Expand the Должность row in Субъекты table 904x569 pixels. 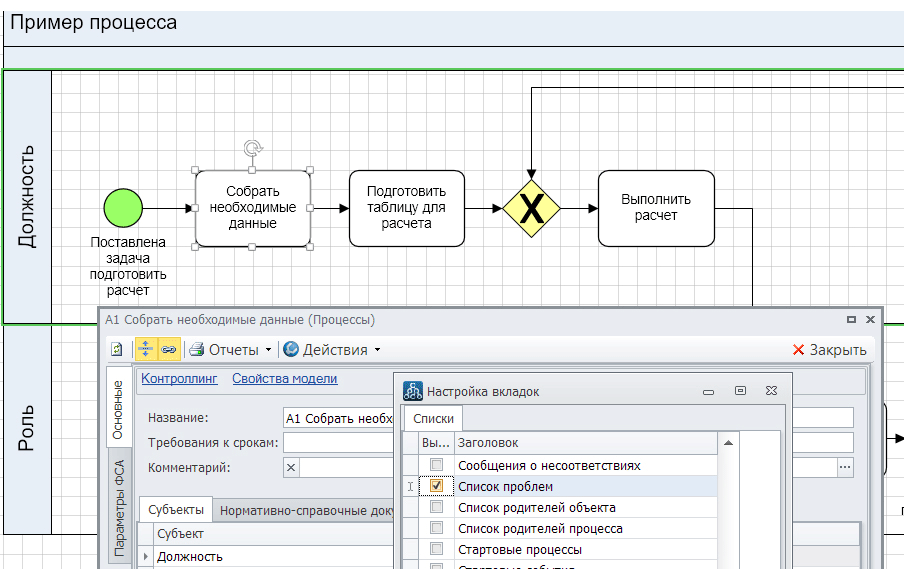tap(146, 557)
